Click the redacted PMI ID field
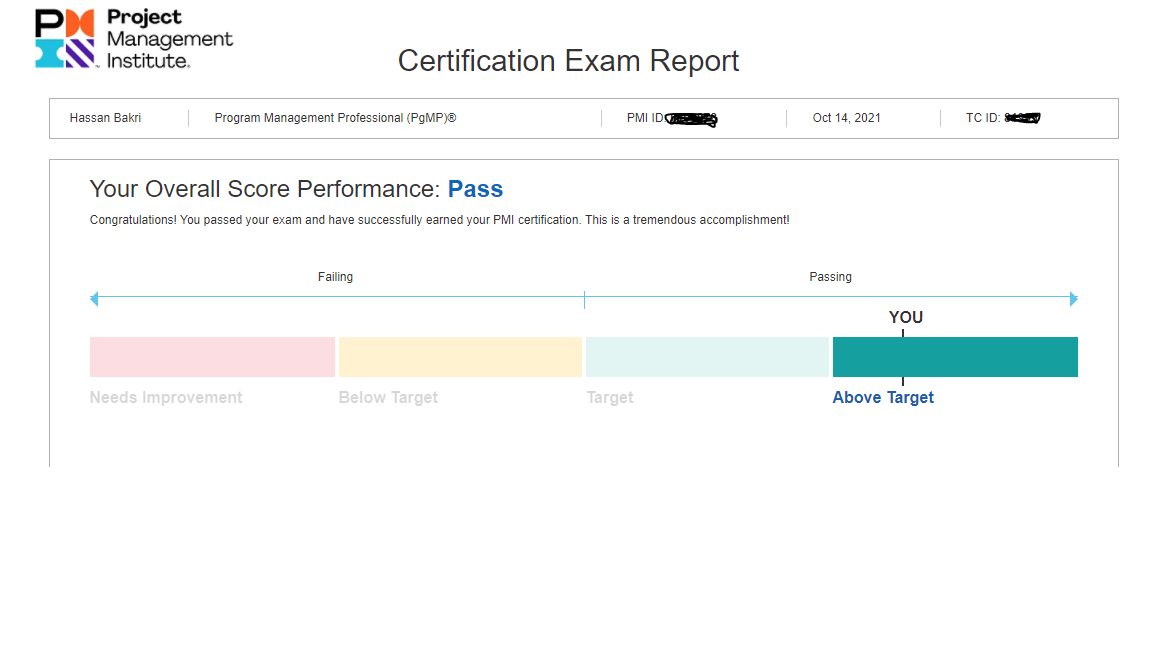Viewport: 1154px width, 648px height. click(690, 119)
